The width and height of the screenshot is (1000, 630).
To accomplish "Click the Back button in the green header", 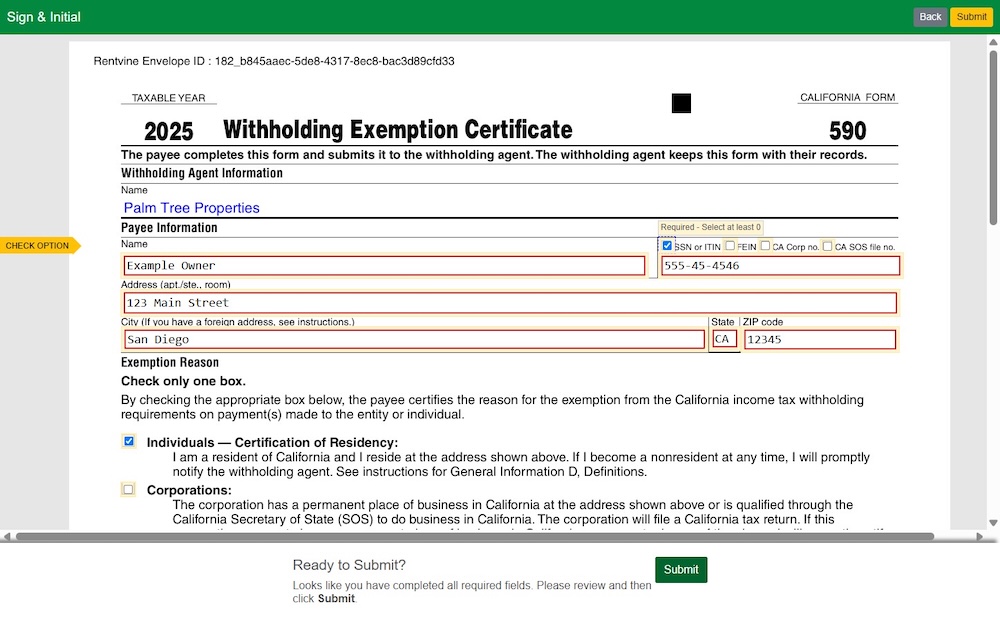I will tap(930, 17).
